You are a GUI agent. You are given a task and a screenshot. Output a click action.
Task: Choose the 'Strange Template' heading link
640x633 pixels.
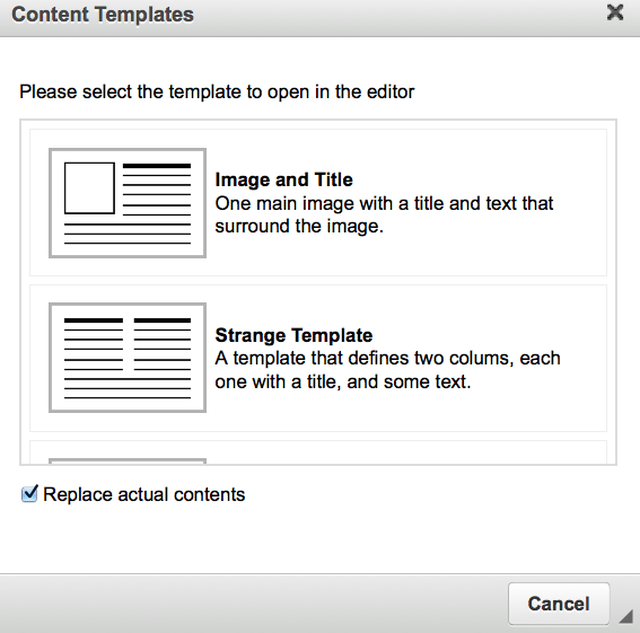(294, 335)
